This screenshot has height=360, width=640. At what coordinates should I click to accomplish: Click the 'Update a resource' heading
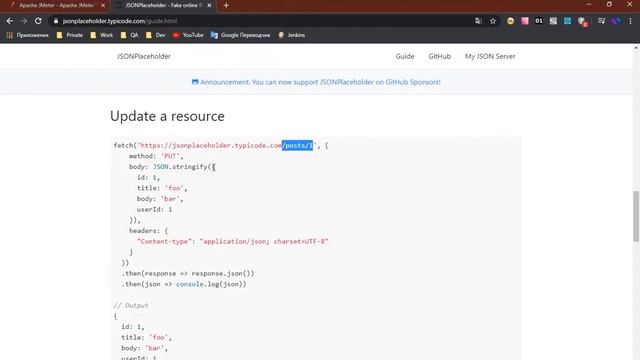pos(167,116)
